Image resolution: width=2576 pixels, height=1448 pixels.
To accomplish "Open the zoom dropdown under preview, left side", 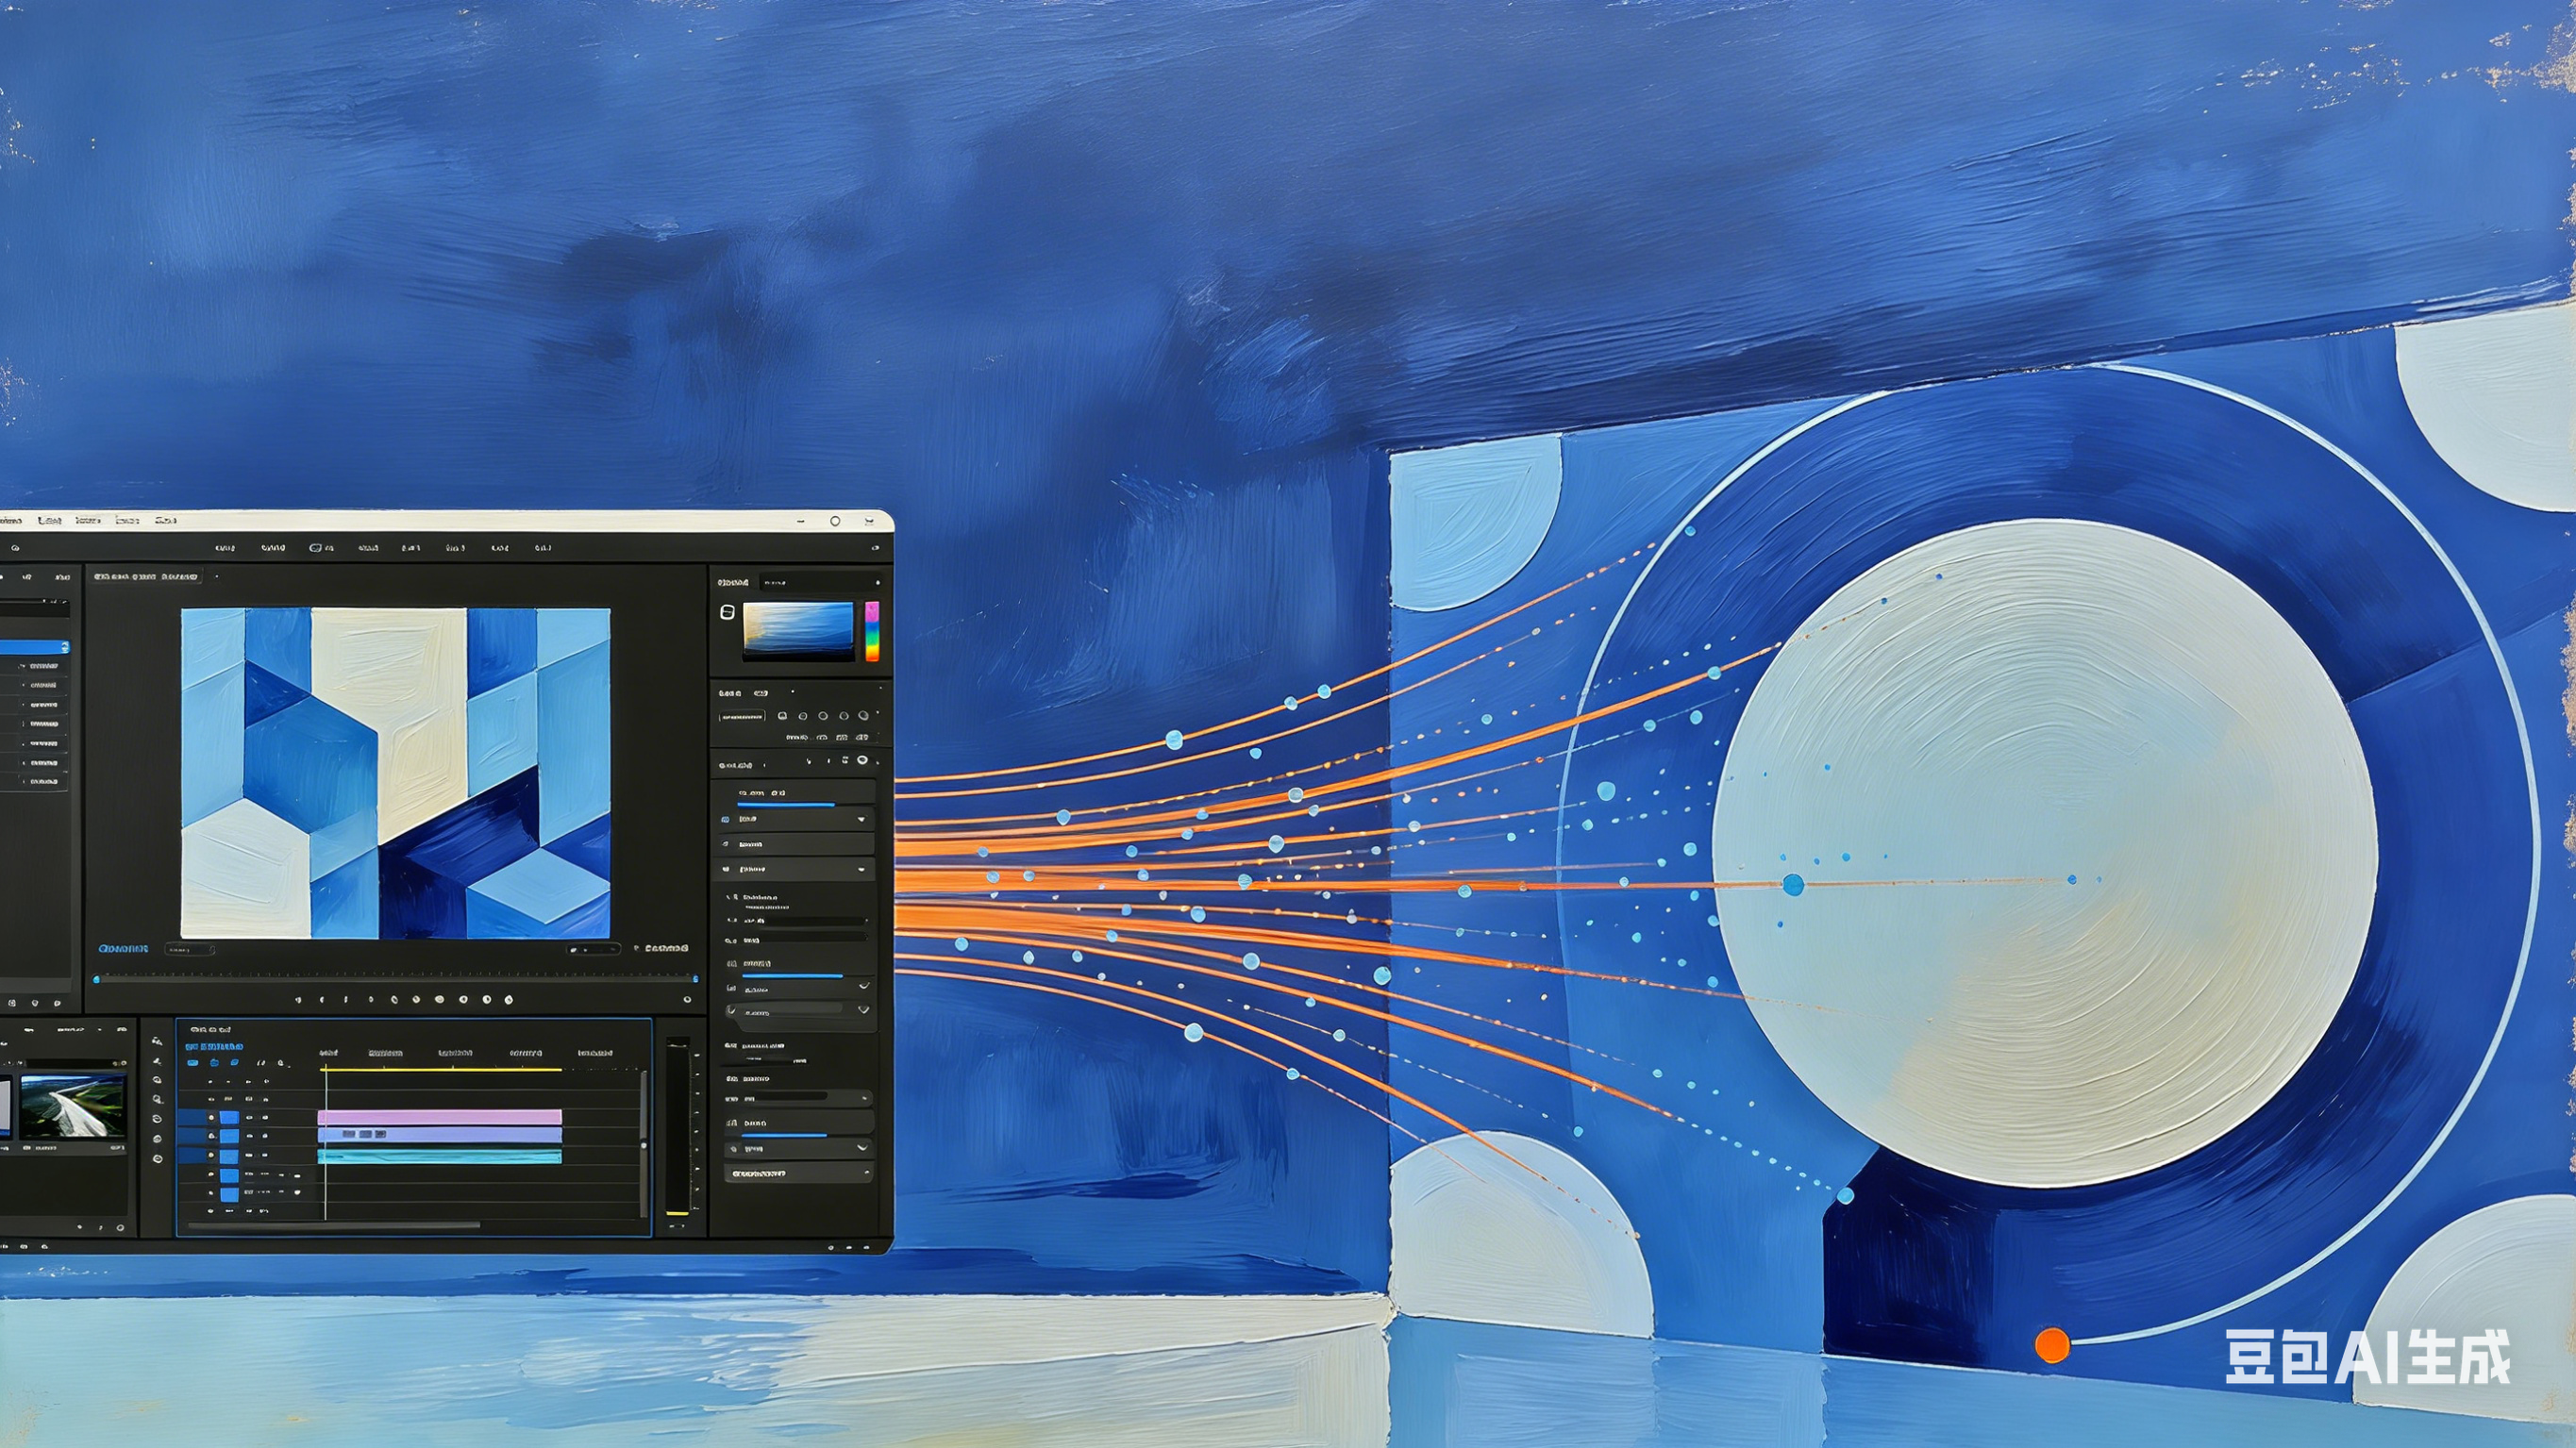I will pyautogui.click(x=189, y=949).
